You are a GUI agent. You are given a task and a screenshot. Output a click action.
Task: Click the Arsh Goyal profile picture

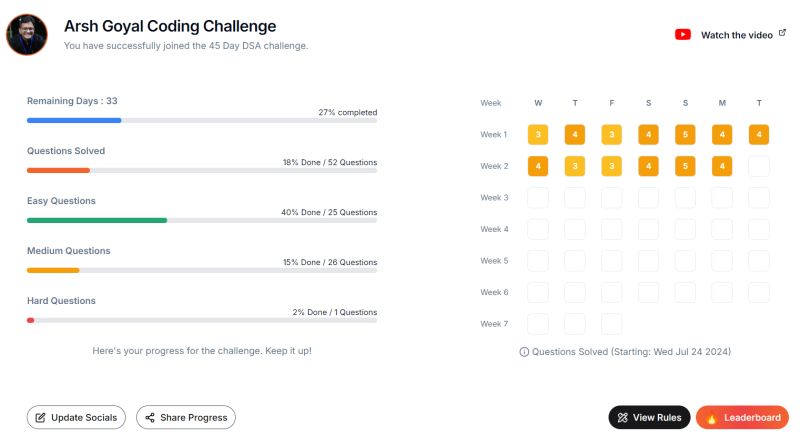[x=27, y=35]
